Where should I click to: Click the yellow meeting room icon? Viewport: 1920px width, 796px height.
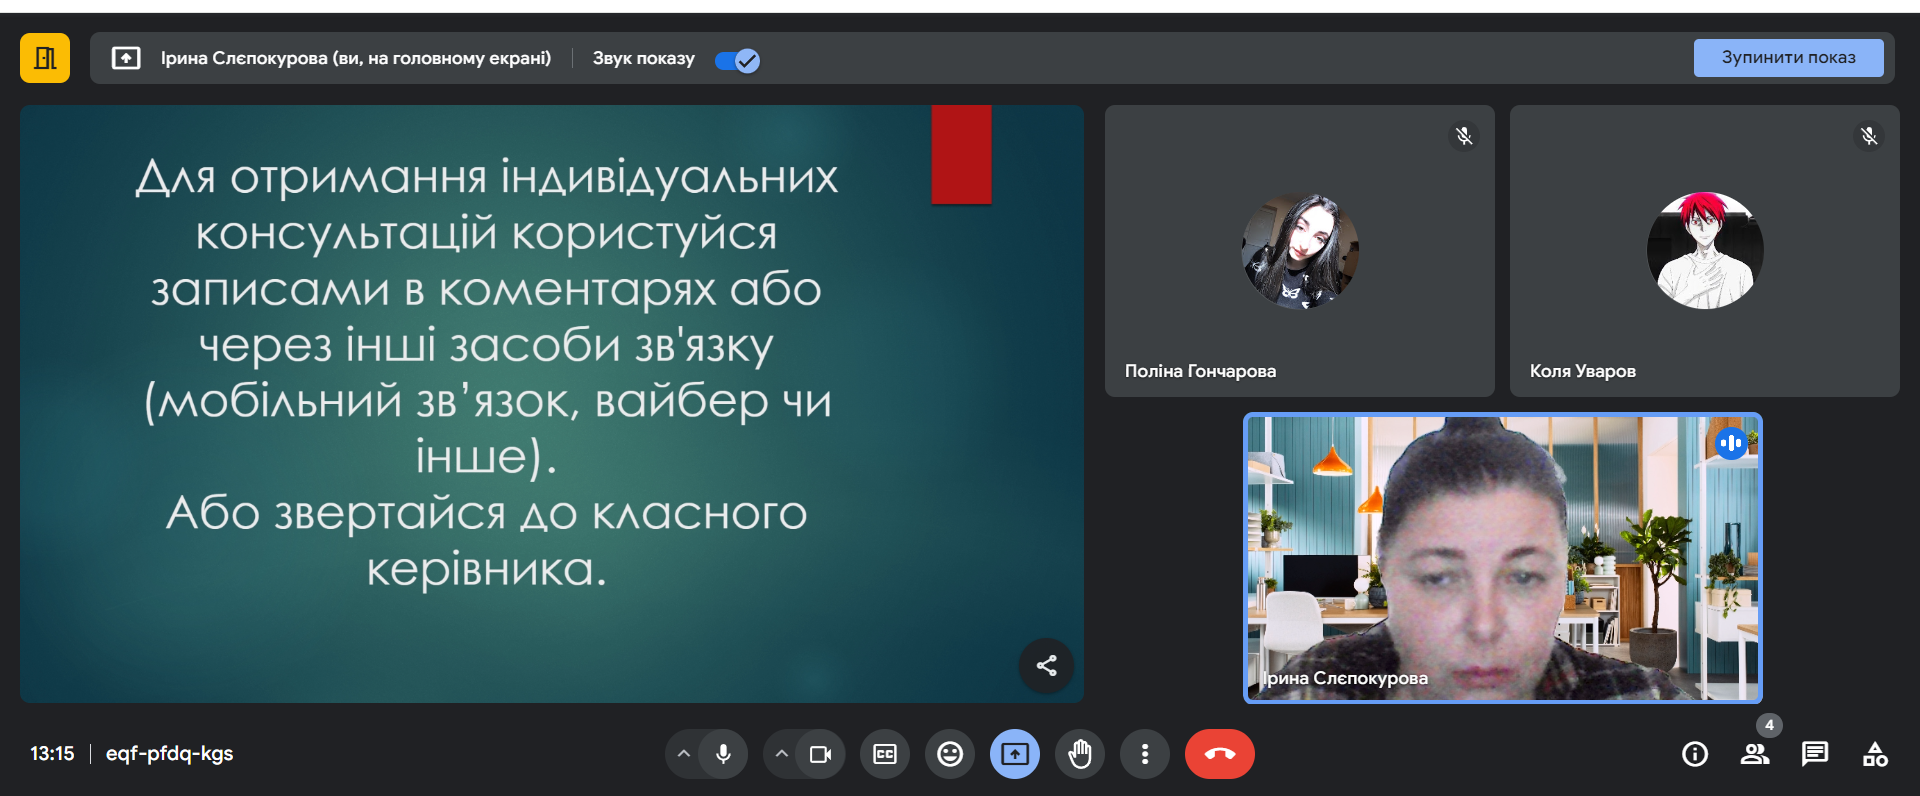click(x=45, y=58)
